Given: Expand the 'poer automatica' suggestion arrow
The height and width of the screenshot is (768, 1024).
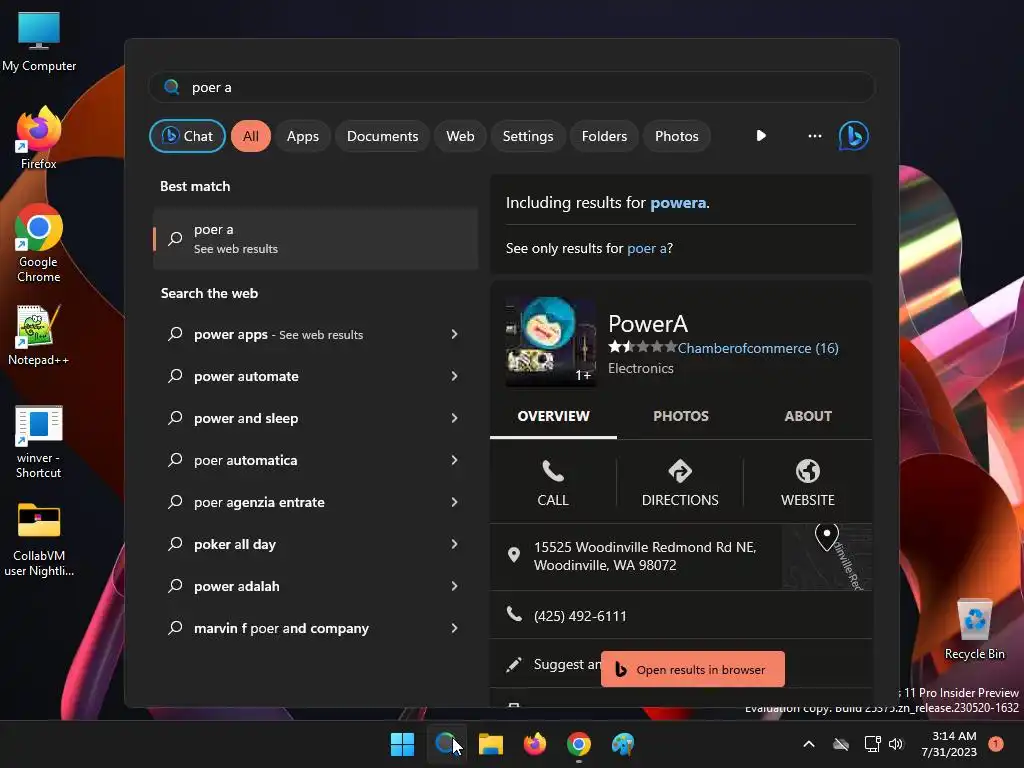Looking at the screenshot, I should [x=455, y=460].
